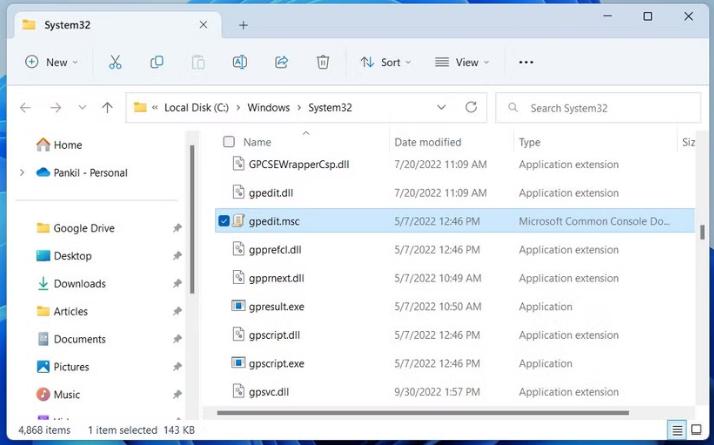Select the GPCSEWrapperCsp.dll file
Viewport: 714px width, 445px height.
[299, 164]
